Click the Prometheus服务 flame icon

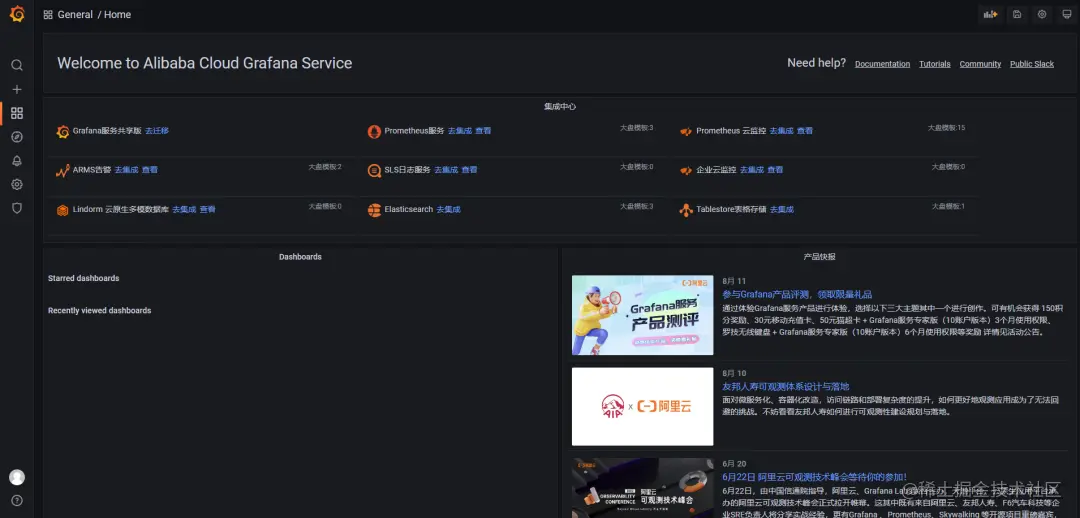[x=374, y=132]
